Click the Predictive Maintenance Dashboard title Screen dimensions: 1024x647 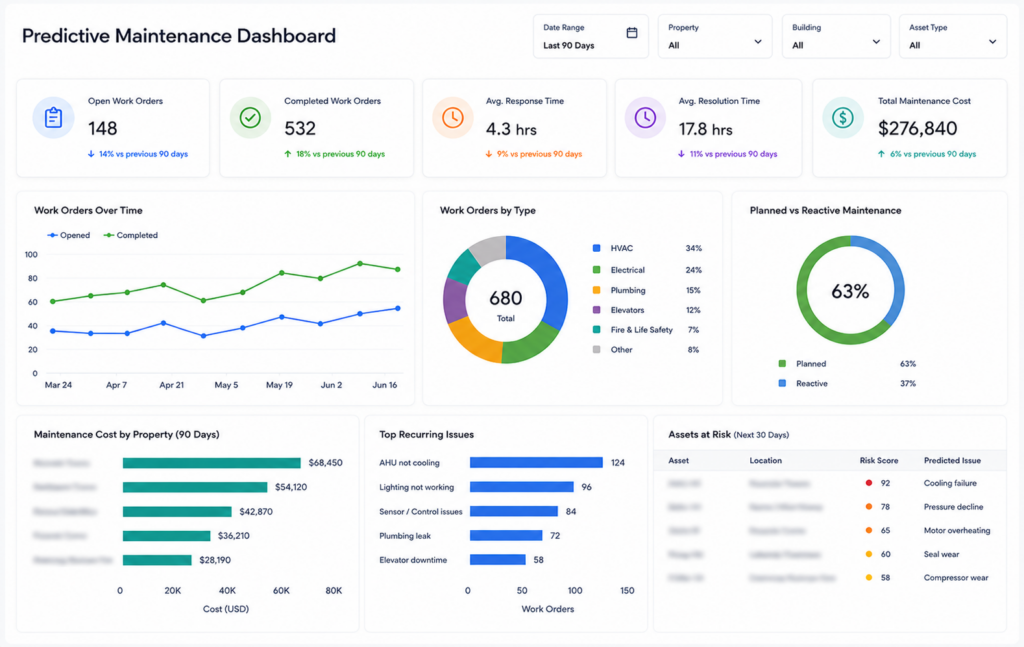[x=179, y=35]
